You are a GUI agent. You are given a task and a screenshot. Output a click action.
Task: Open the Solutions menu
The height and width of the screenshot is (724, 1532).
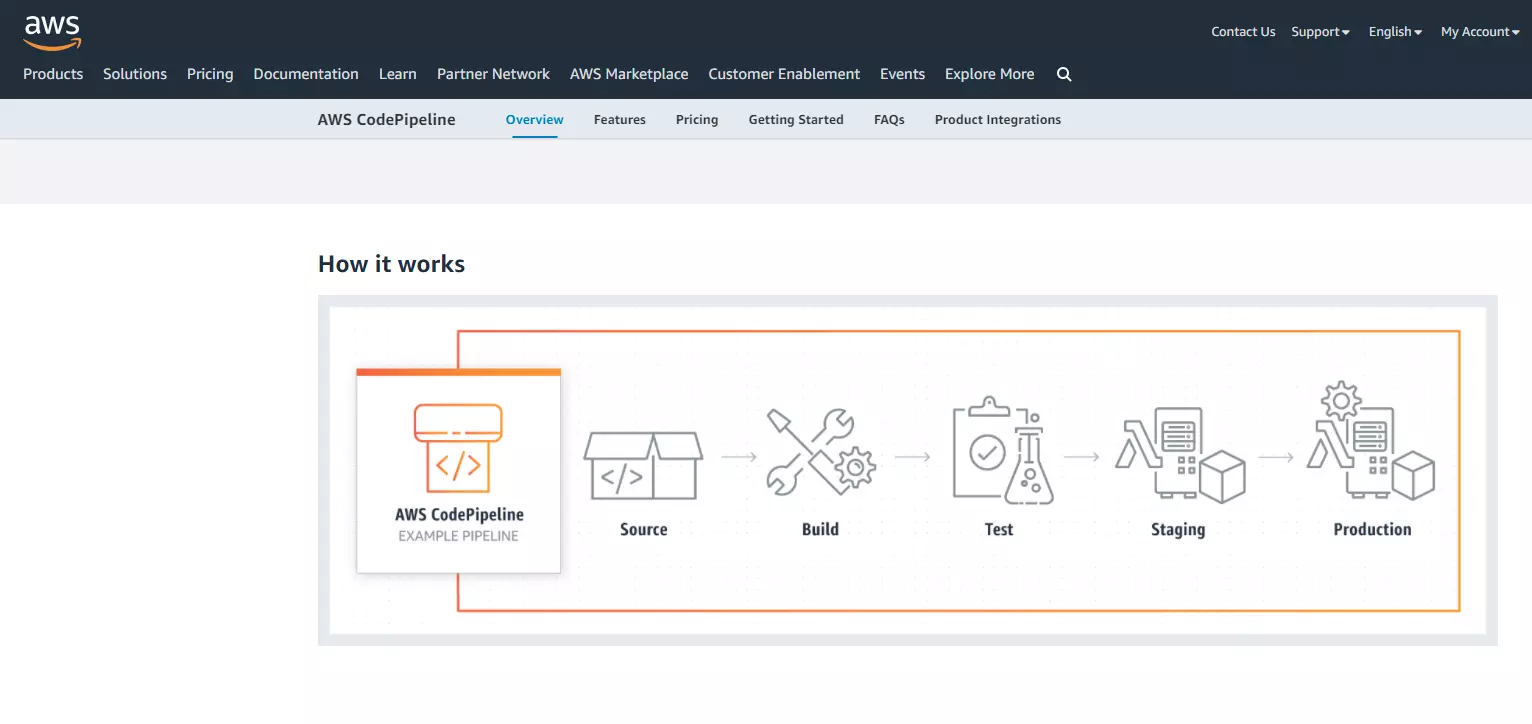coord(135,74)
